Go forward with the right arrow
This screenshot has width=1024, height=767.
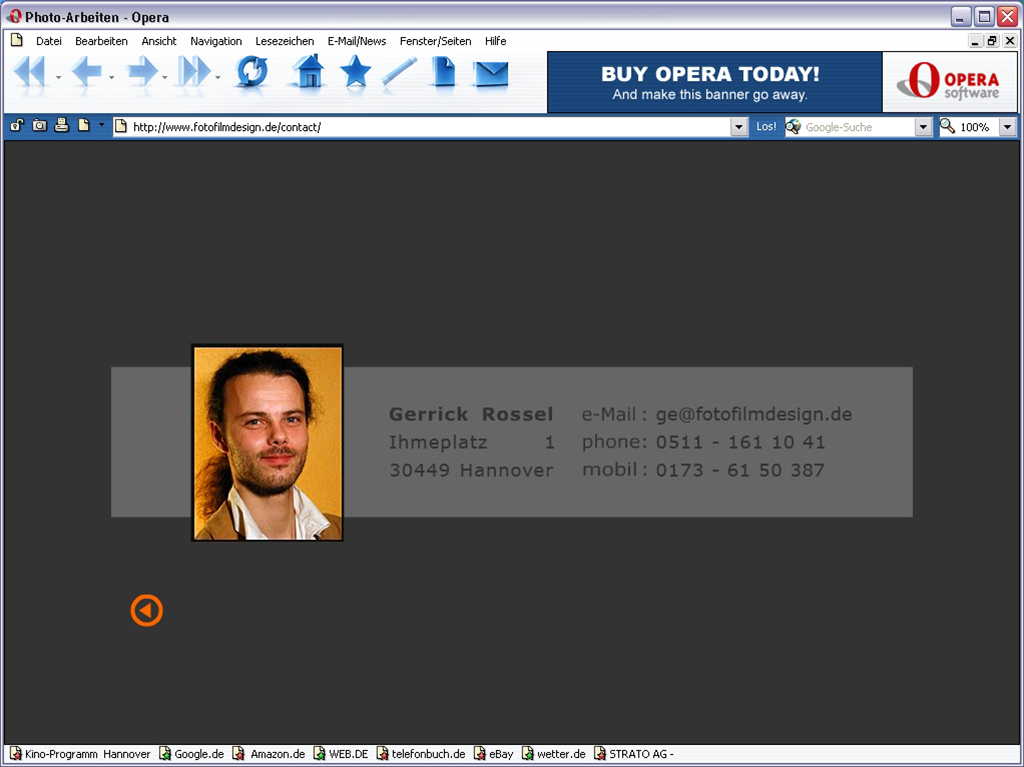pos(142,72)
